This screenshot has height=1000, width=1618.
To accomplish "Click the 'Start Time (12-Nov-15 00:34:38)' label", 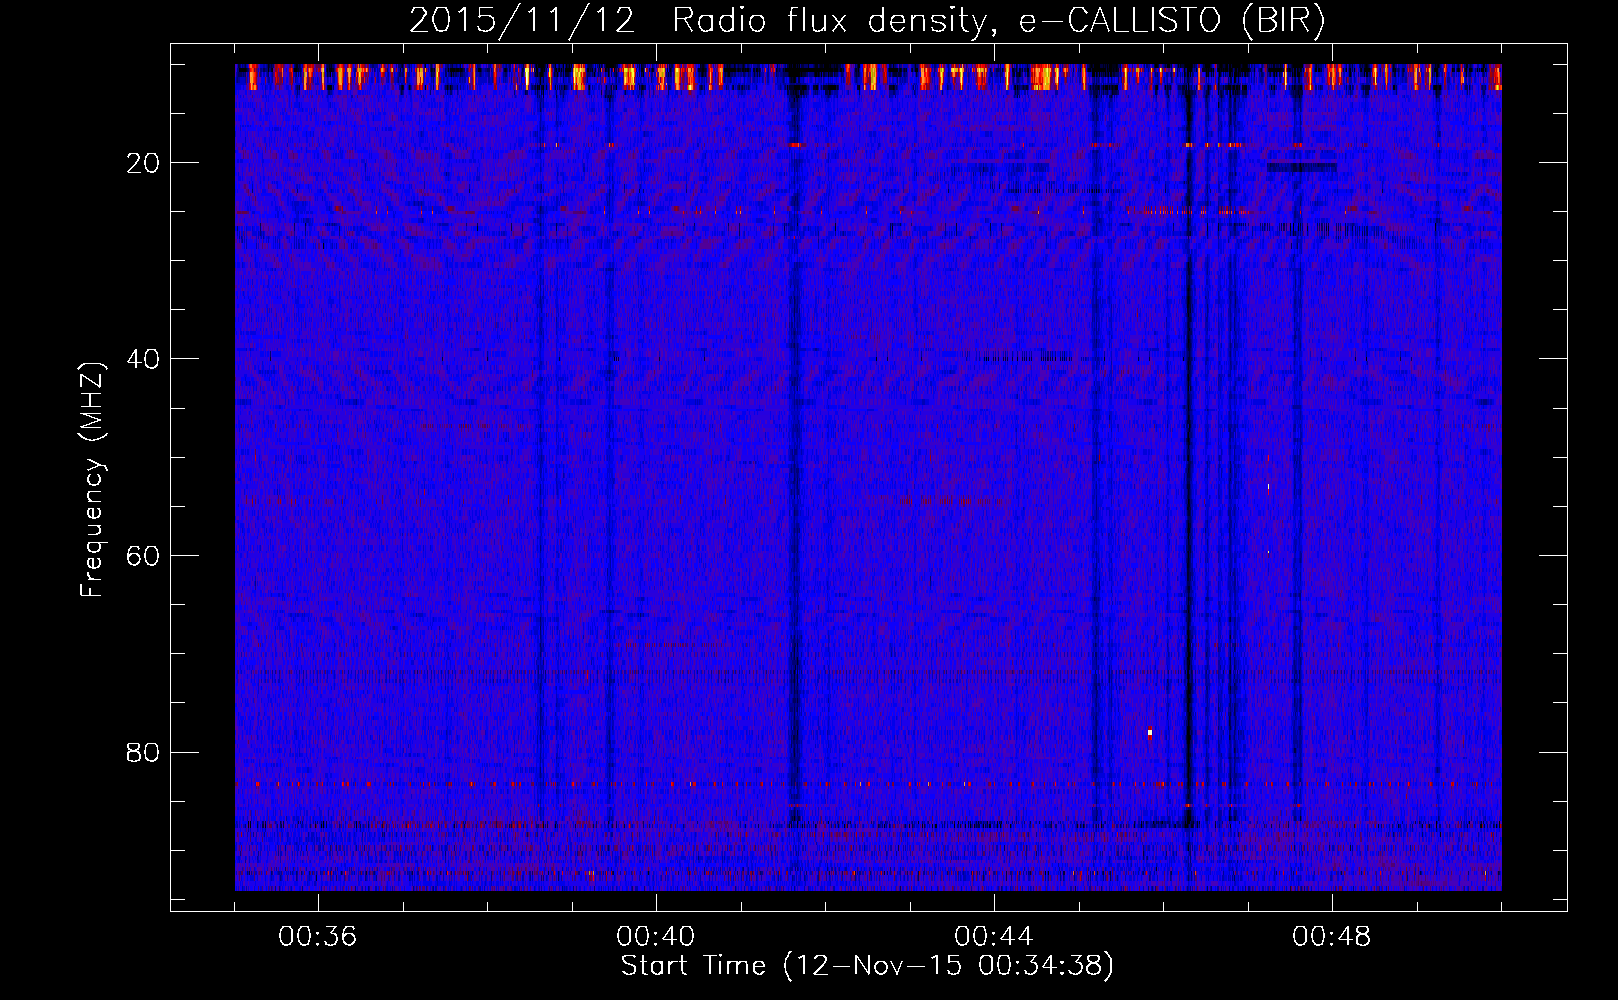I will coord(867,966).
